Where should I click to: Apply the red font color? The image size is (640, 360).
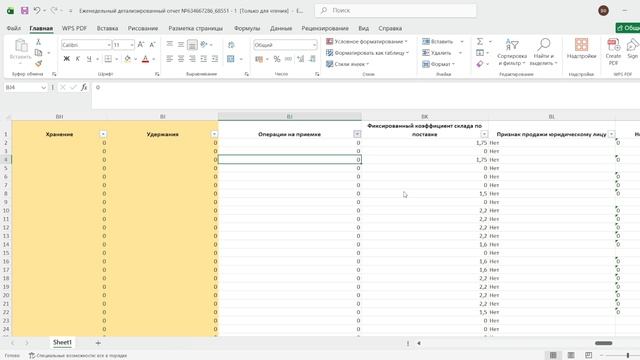point(145,59)
